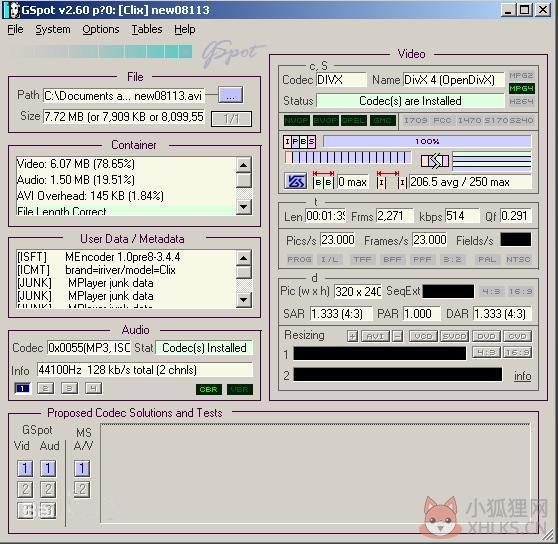Click the Container list scroll-down arrow
This screenshot has width=558, height=544.
tap(244, 206)
